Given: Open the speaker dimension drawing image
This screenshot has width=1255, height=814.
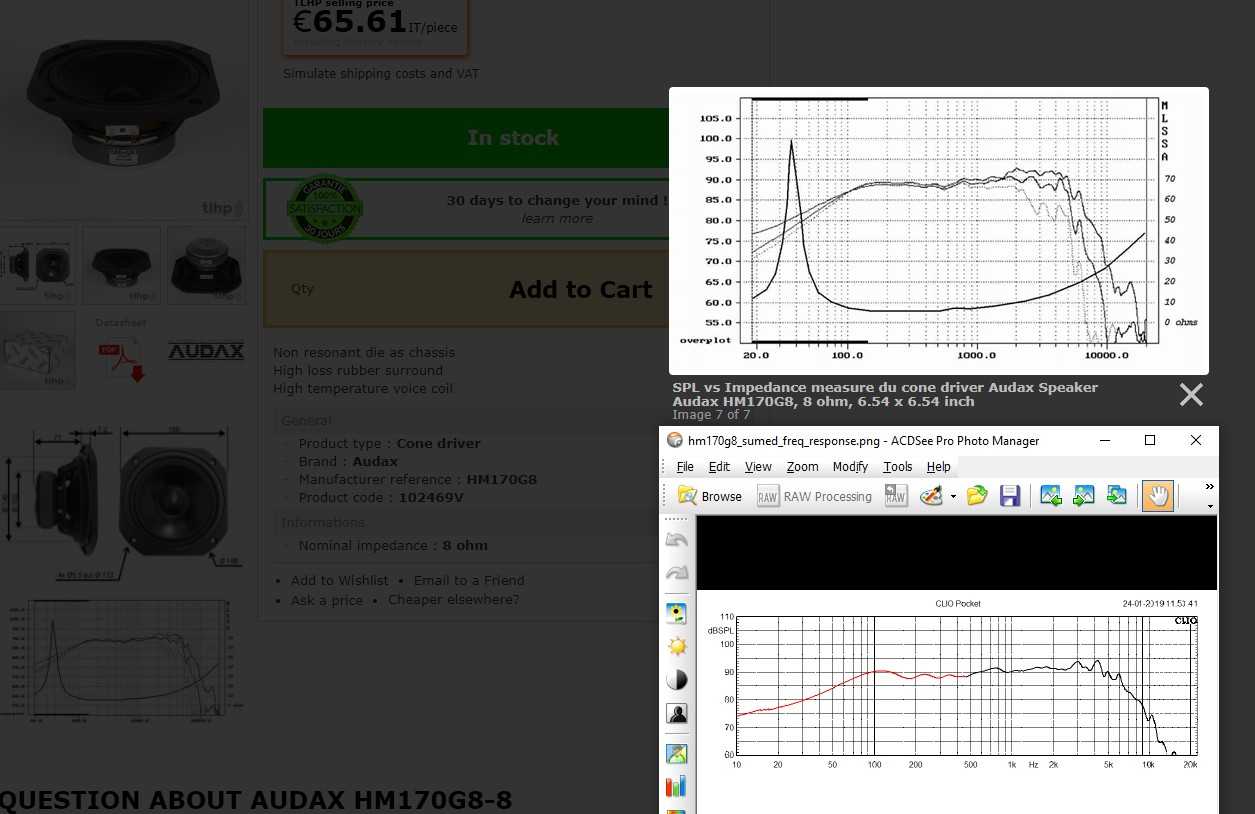Looking at the screenshot, I should tap(121, 501).
